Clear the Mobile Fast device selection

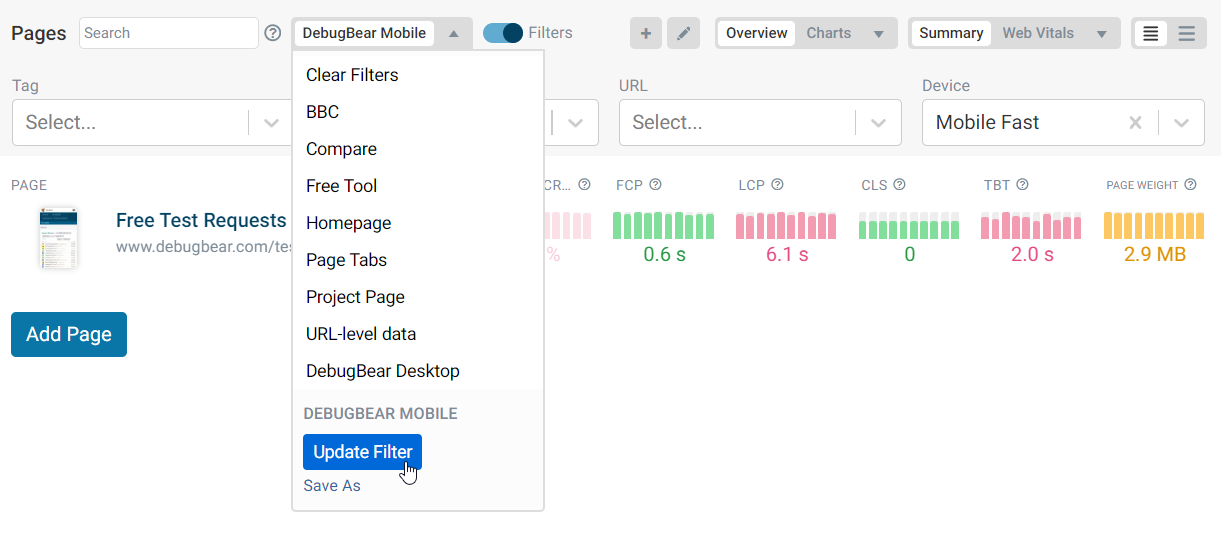tap(1135, 123)
